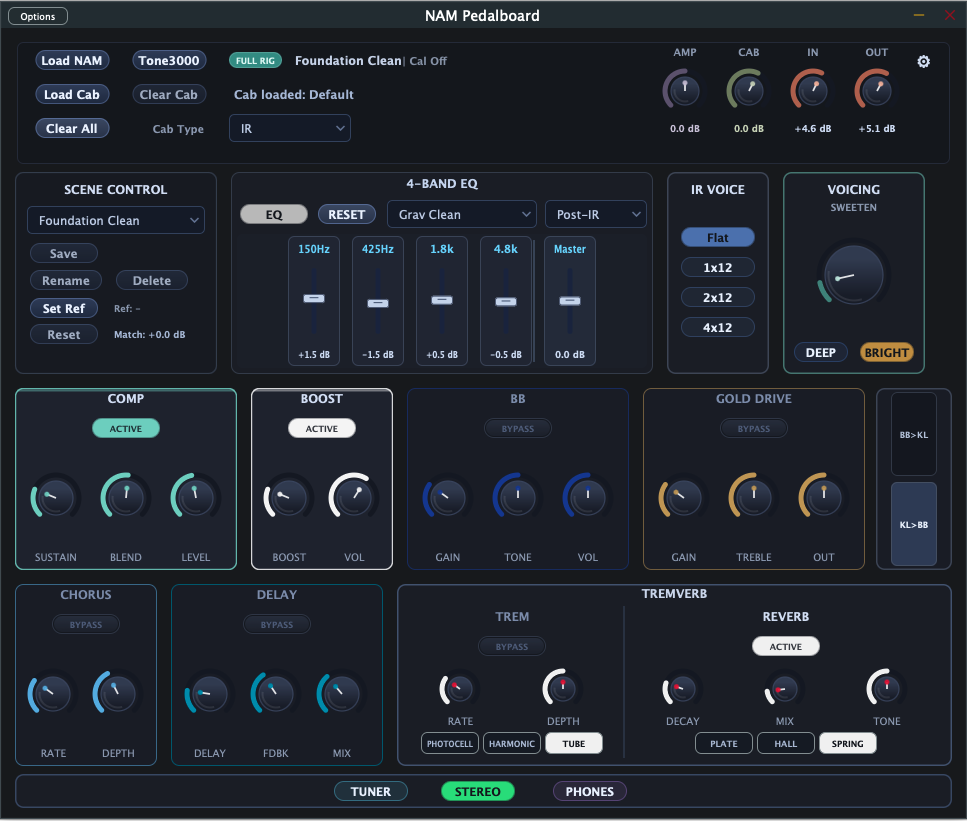Click the Comp Sustain knob
The width and height of the screenshot is (967, 821).
(55, 498)
